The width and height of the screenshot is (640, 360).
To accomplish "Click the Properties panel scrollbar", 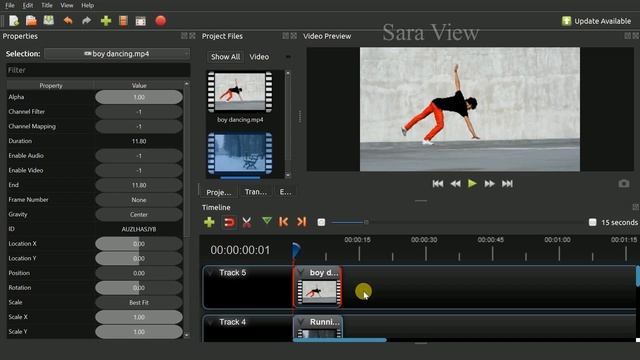I will point(187,163).
